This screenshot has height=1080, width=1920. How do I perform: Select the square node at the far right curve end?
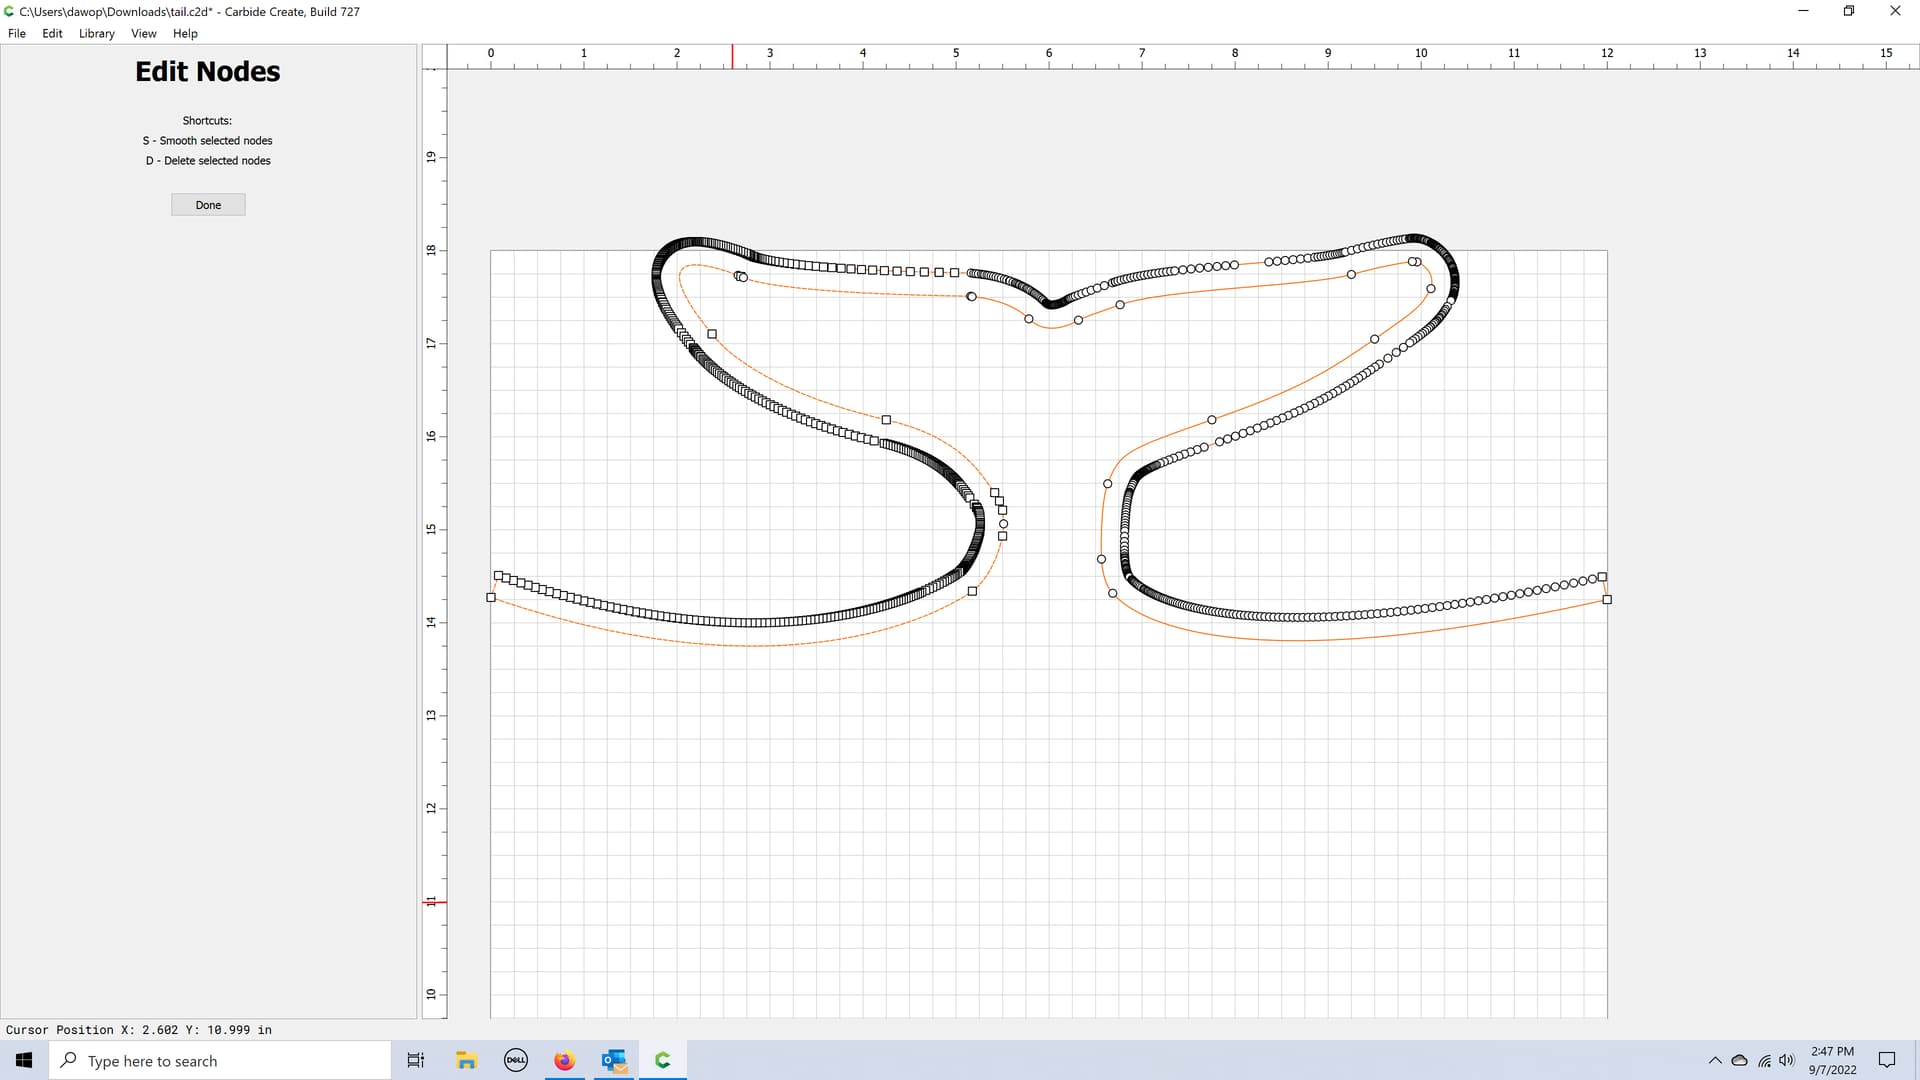1607,600
